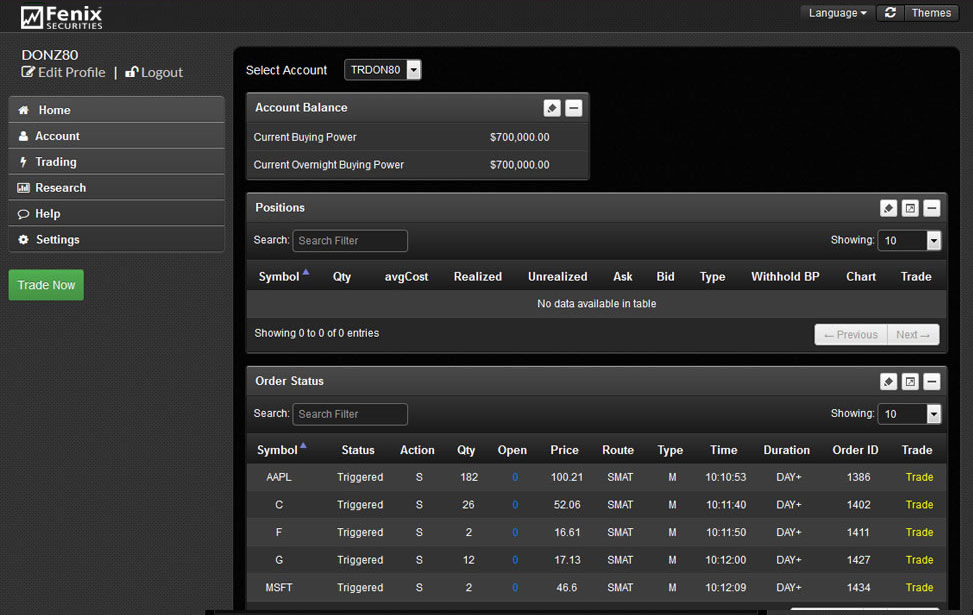Screen dimensions: 973x615
Task: Sort Order Status by Time column
Action: tap(724, 450)
